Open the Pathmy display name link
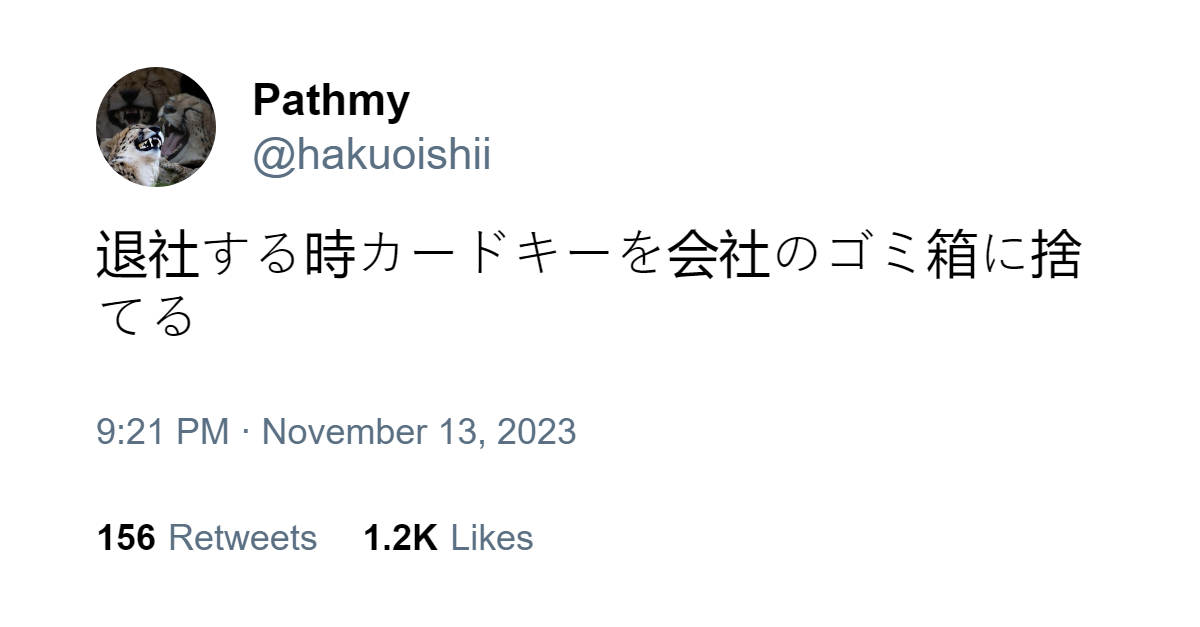 (331, 101)
